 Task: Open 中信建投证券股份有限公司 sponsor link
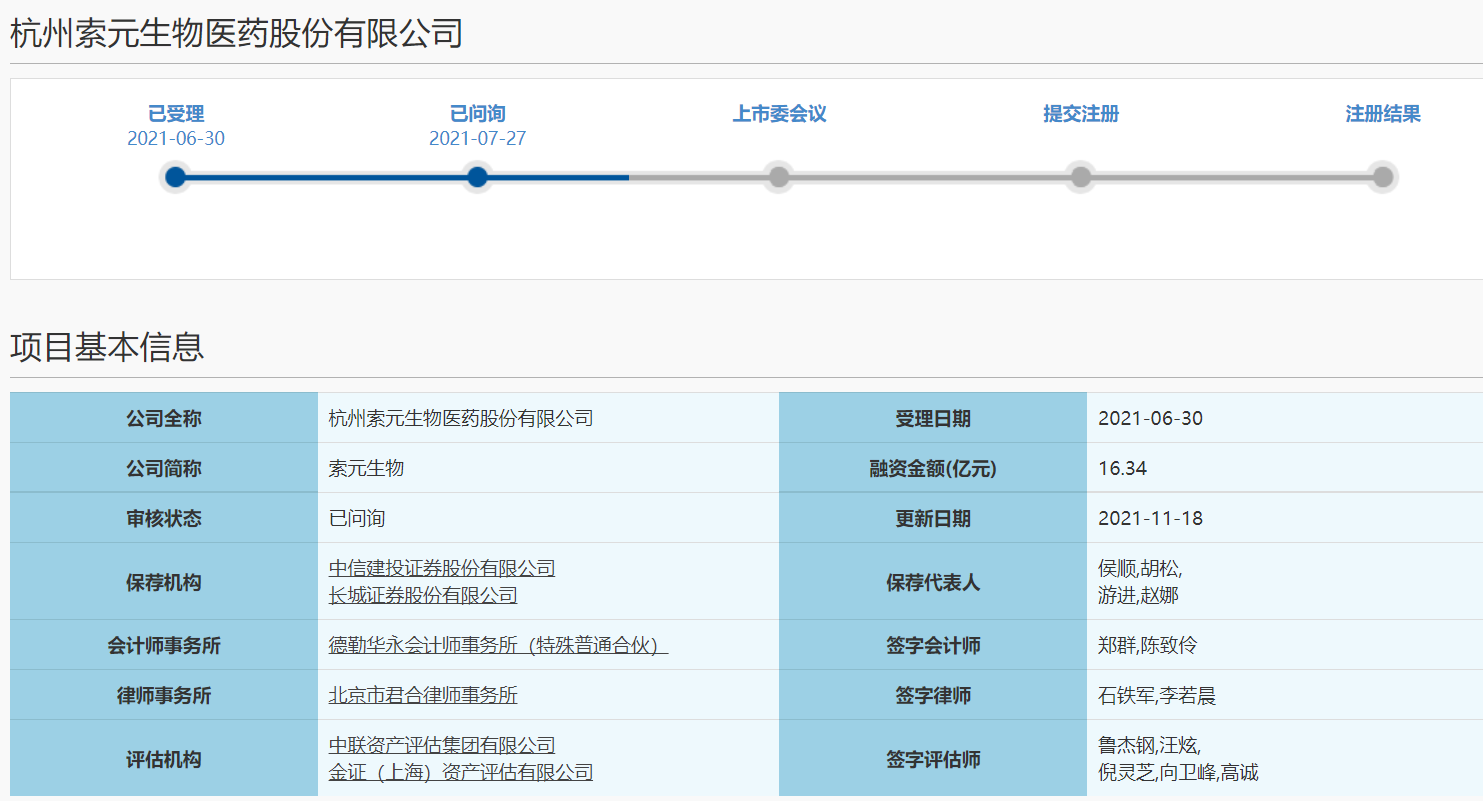coord(442,569)
